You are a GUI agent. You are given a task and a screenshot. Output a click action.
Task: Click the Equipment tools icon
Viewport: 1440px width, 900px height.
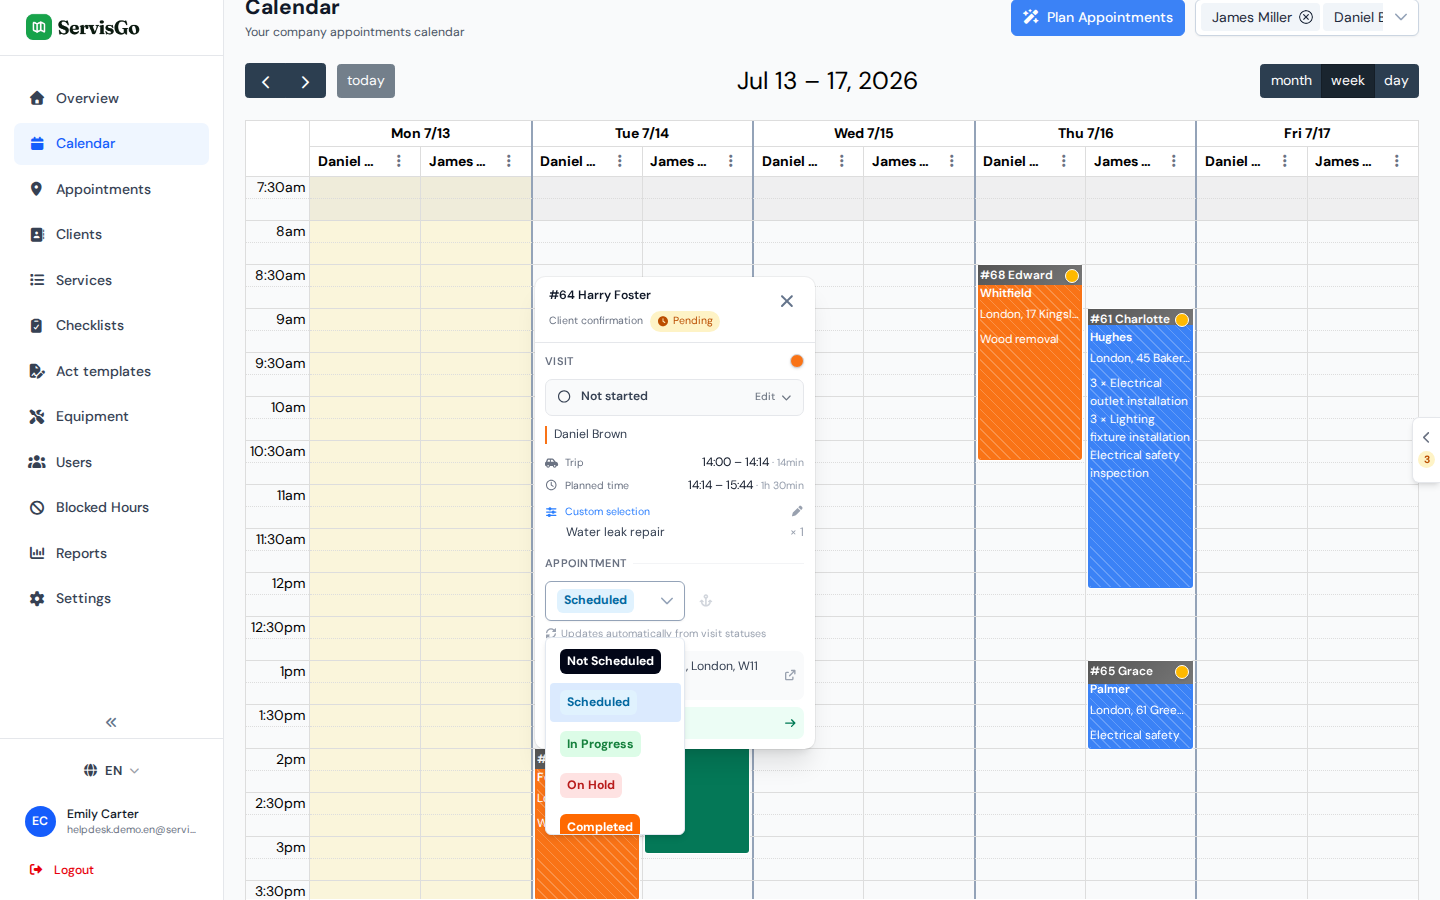37,416
